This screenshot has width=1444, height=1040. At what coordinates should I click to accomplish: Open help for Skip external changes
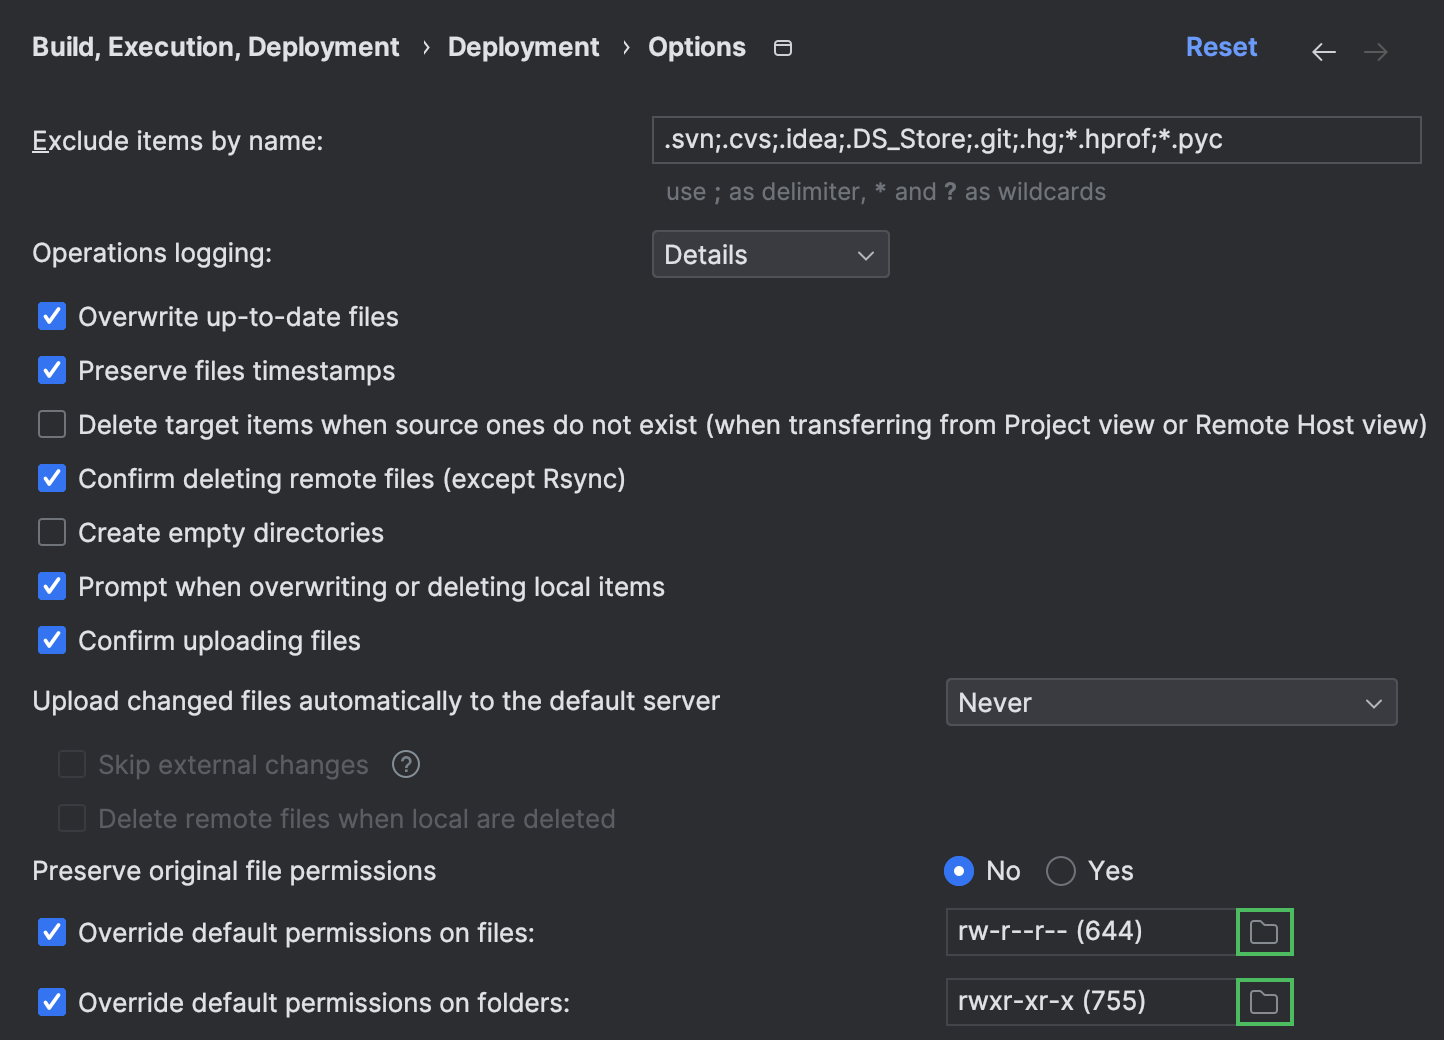click(x=405, y=764)
